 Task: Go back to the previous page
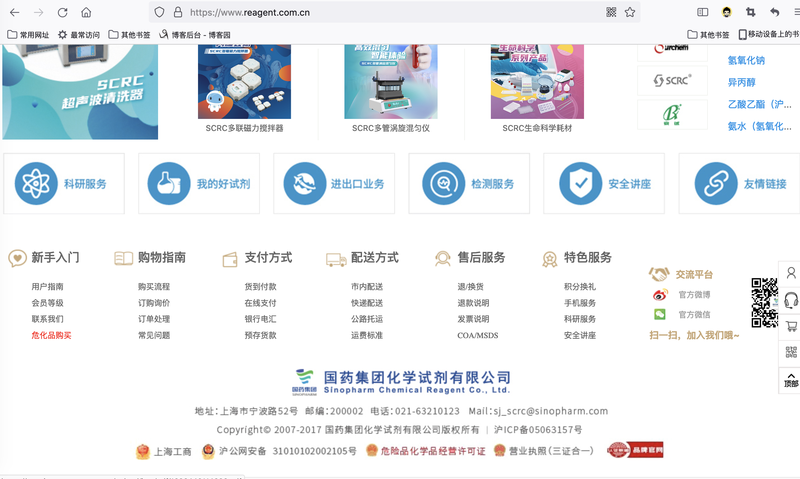[14, 12]
